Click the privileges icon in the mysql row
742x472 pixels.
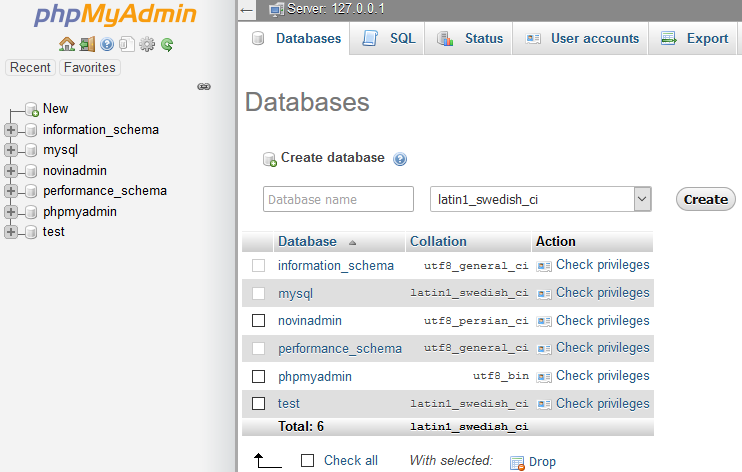544,294
